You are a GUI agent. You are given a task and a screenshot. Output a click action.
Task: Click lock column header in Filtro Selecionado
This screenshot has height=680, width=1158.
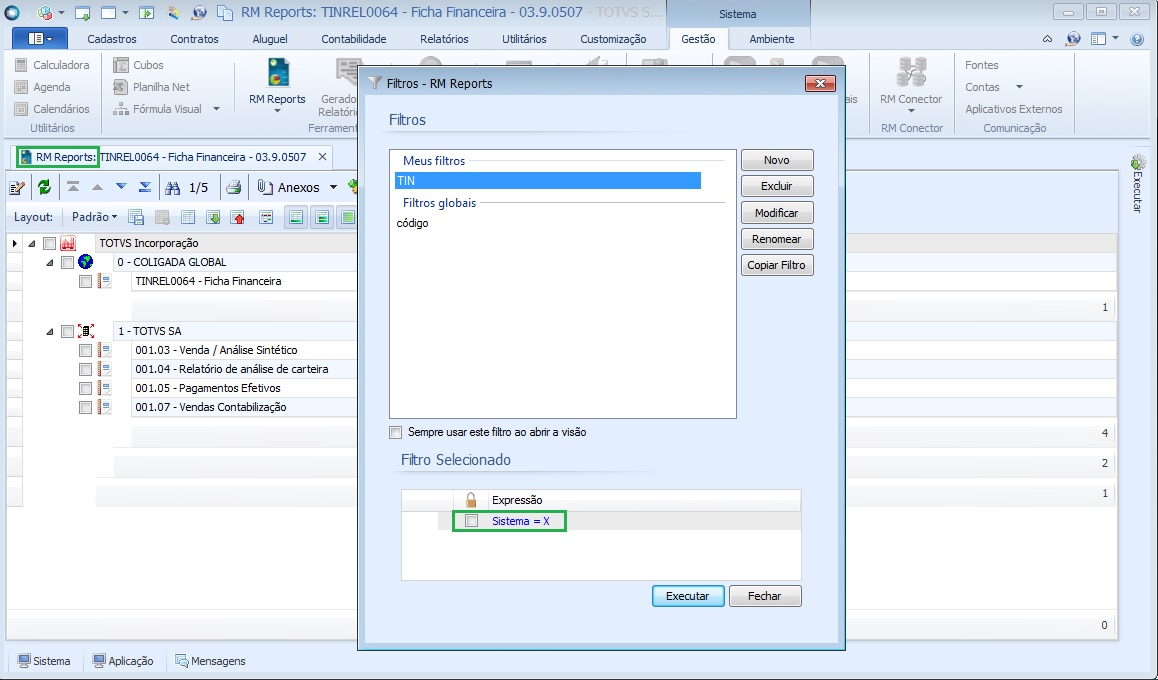point(471,500)
